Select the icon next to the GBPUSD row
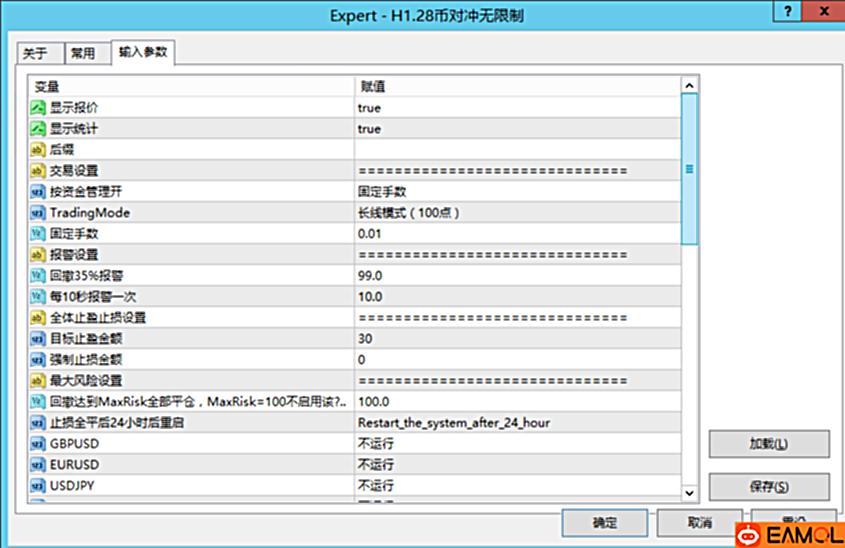This screenshot has width=845, height=548. coord(37,444)
